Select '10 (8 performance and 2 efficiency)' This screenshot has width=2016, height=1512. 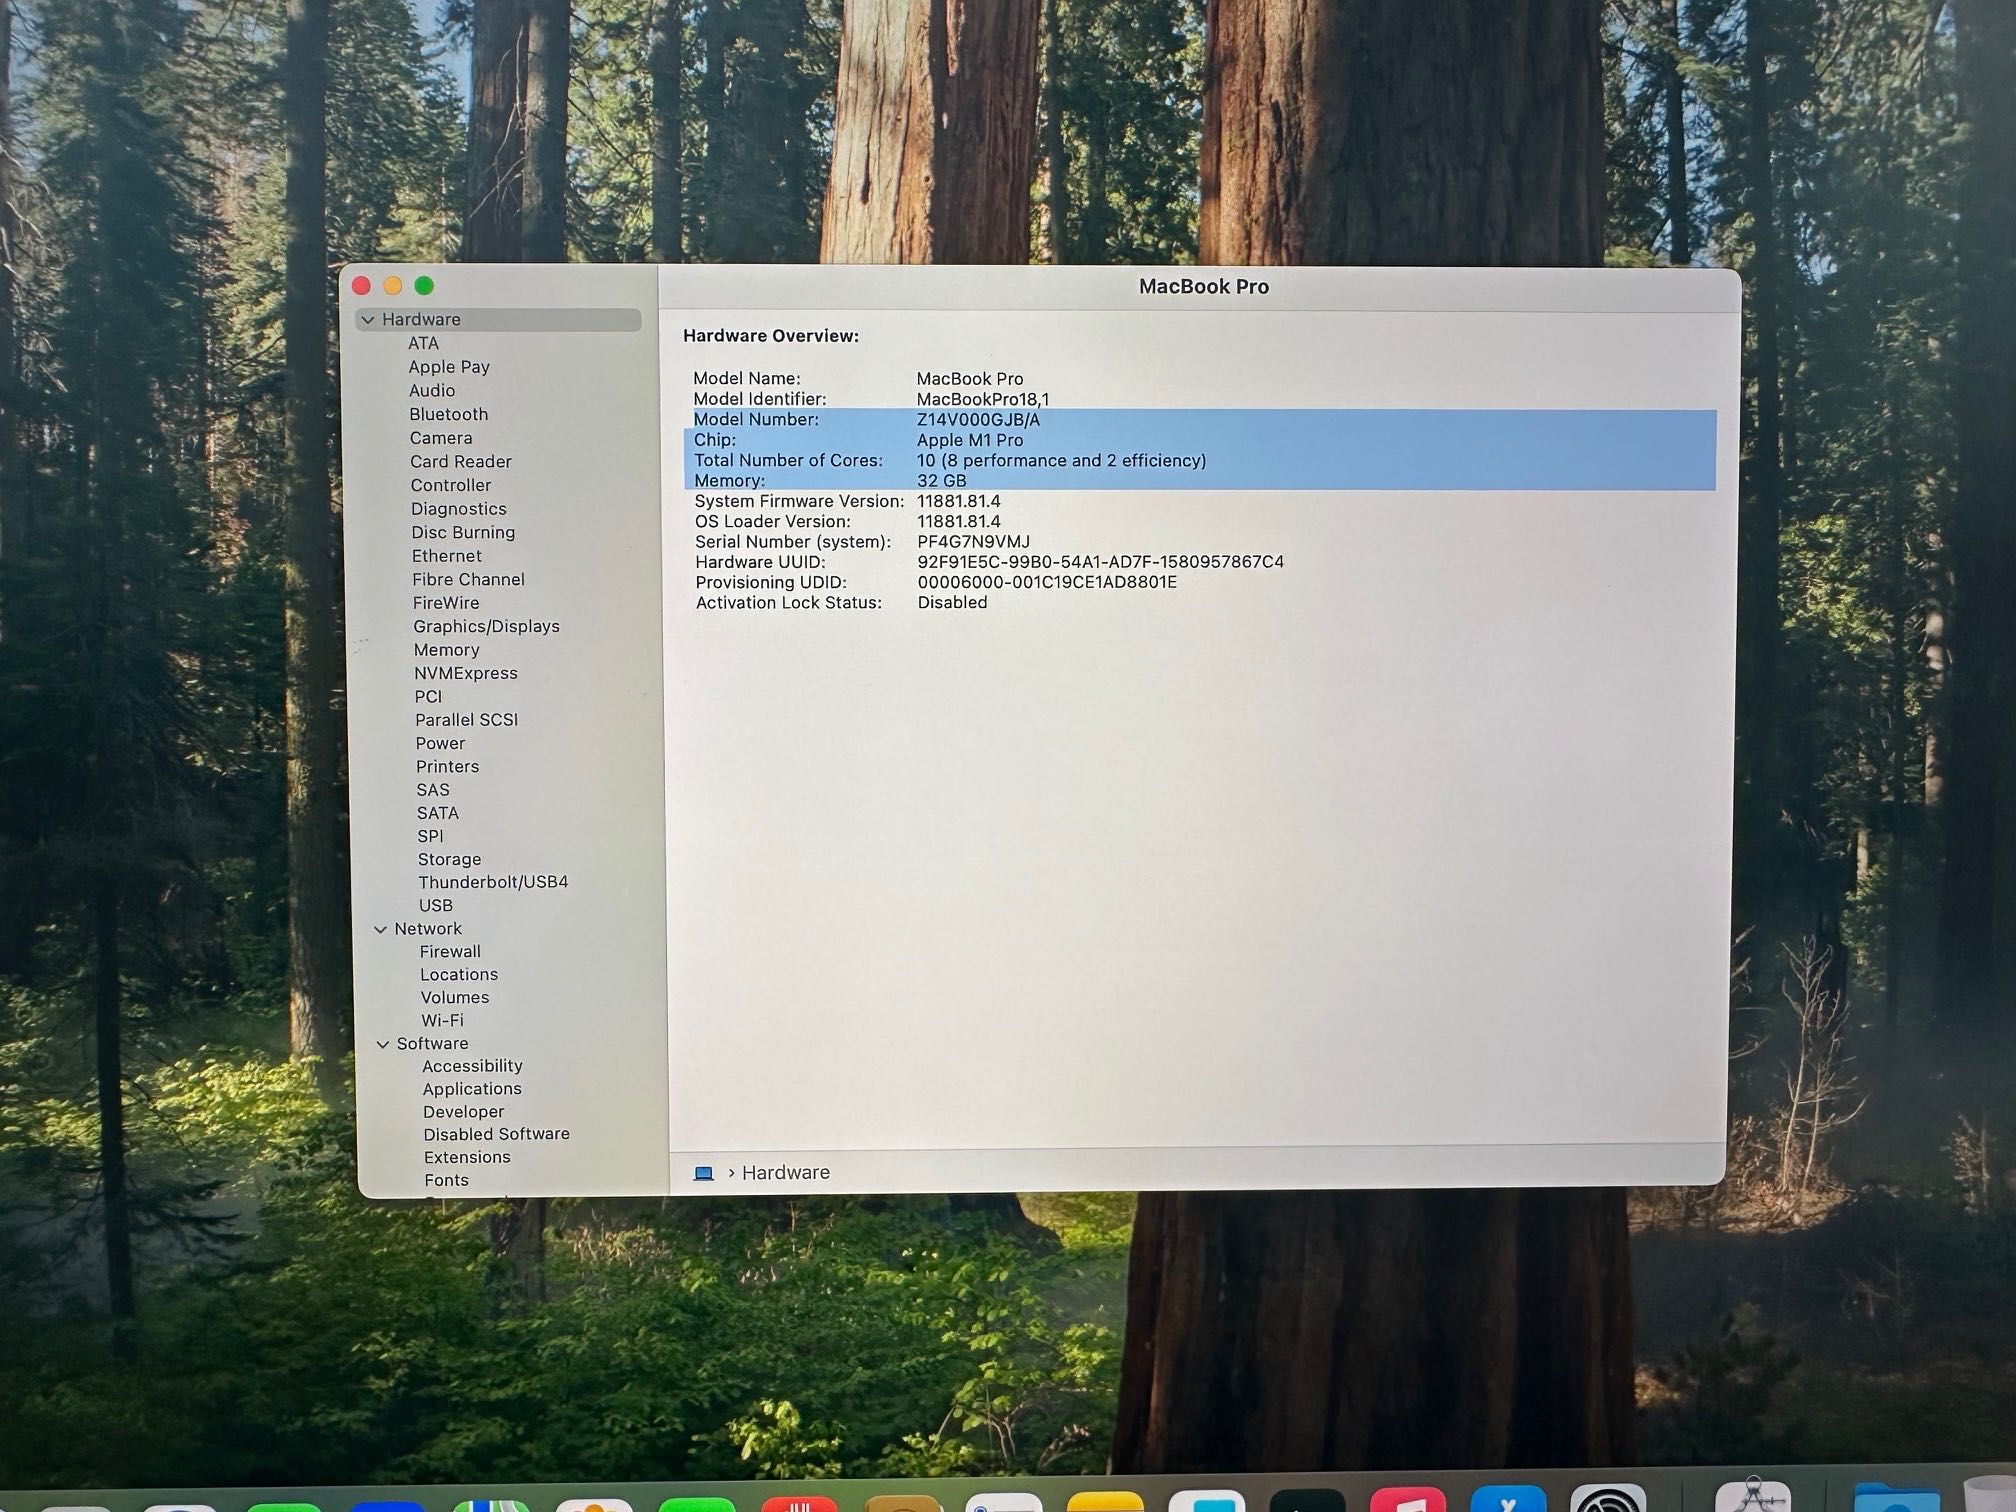click(x=1062, y=461)
